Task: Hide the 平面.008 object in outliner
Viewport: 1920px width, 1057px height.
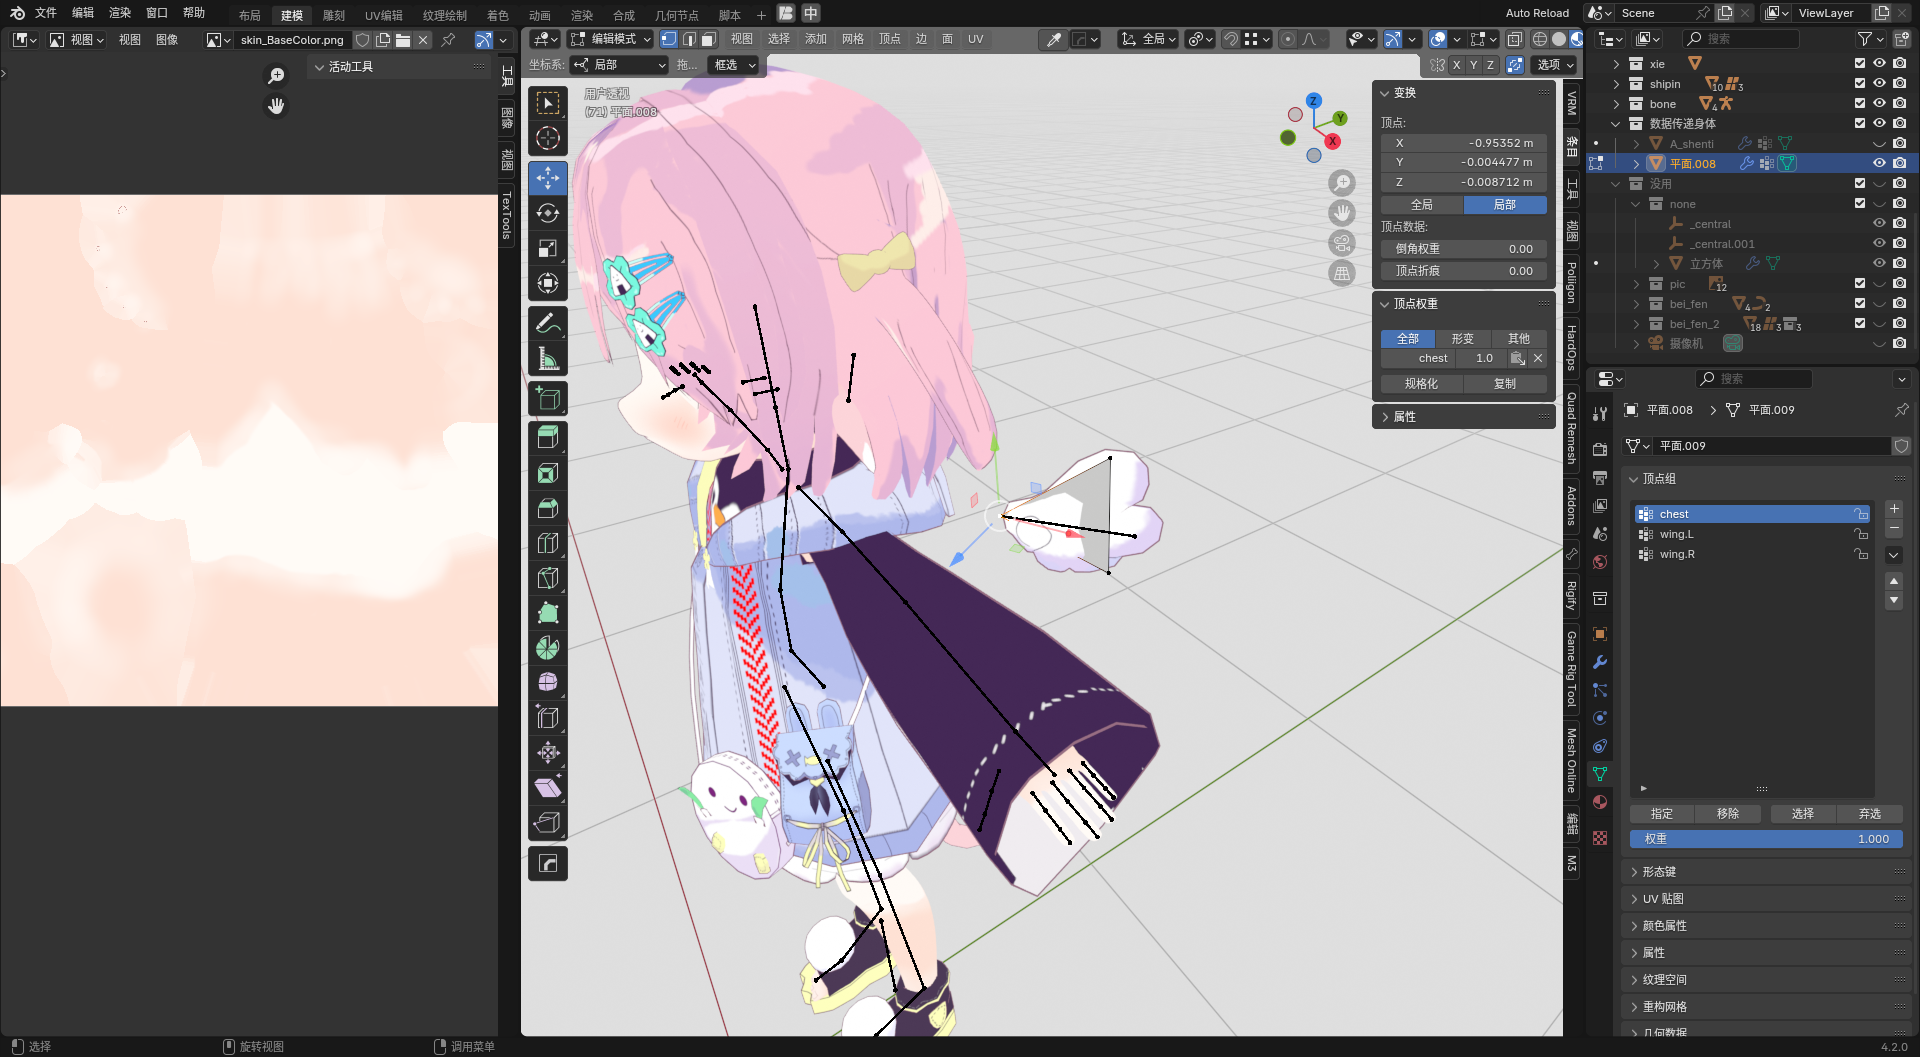Action: click(1879, 163)
